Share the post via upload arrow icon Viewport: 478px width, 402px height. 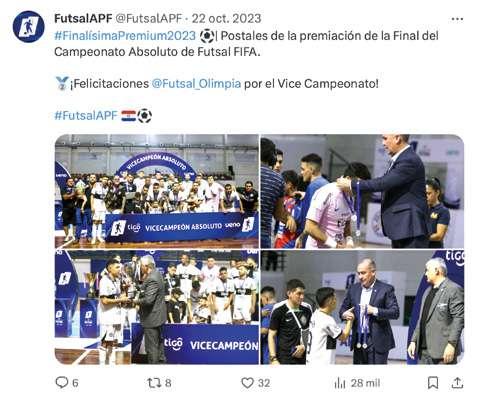coord(457,383)
